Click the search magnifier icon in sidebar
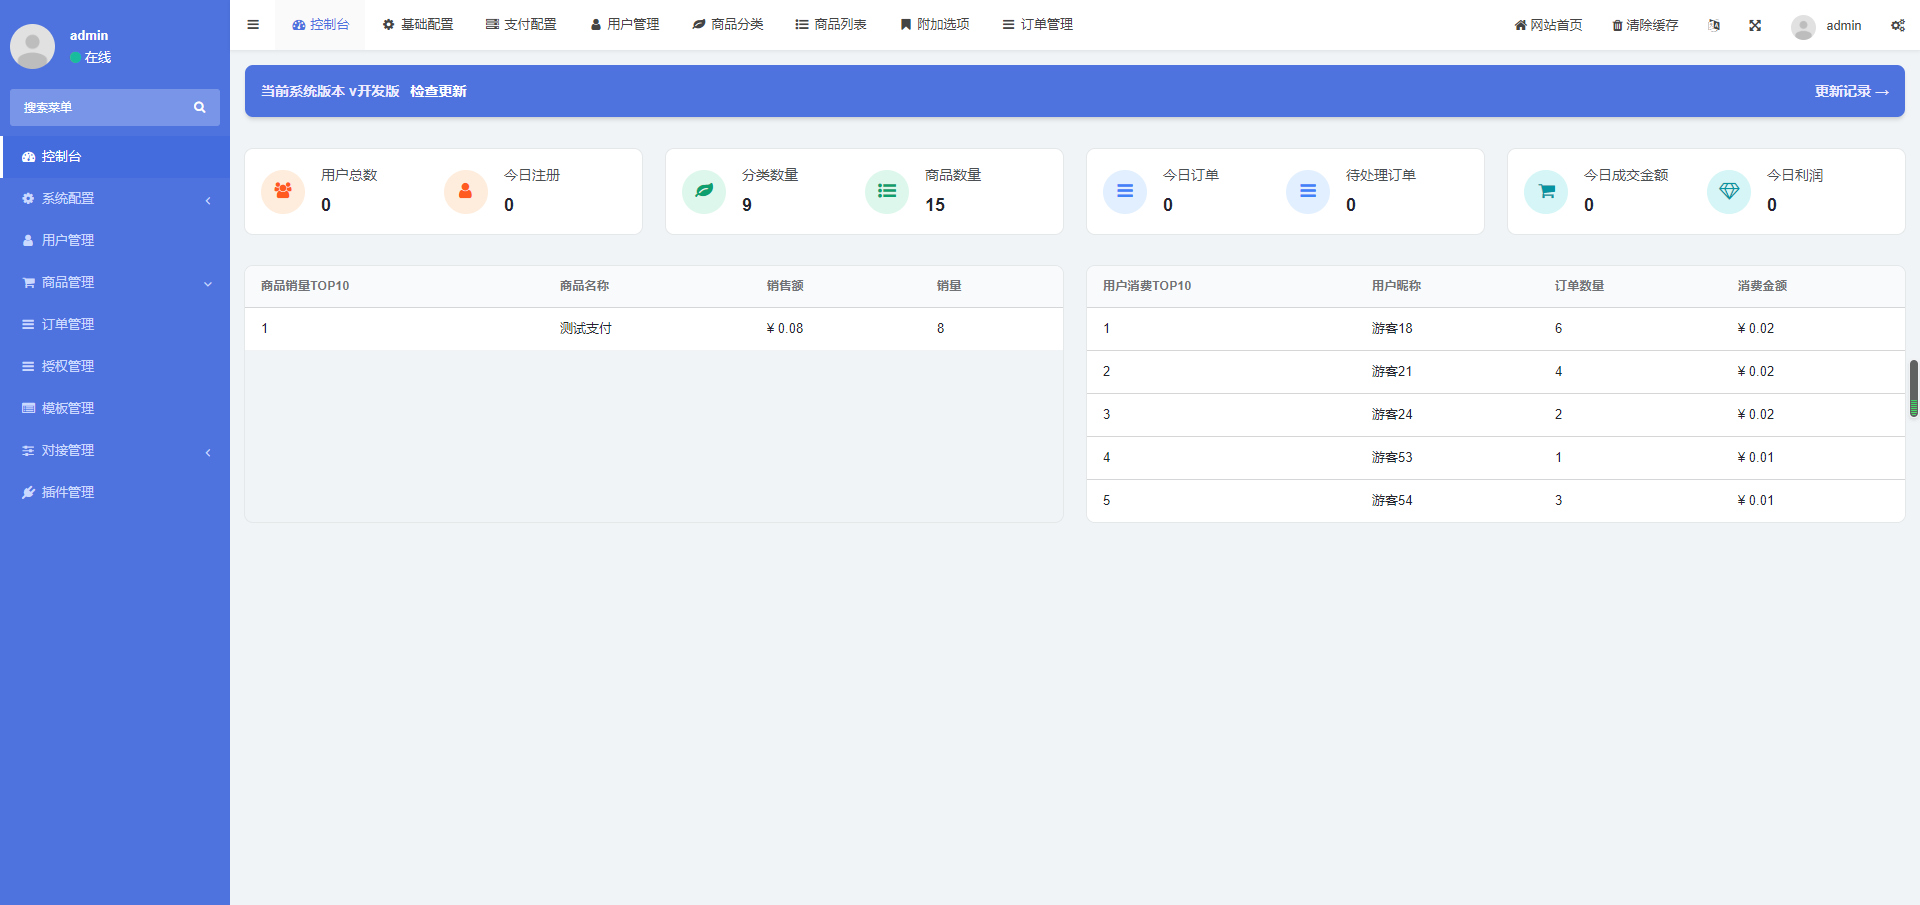 (x=199, y=107)
